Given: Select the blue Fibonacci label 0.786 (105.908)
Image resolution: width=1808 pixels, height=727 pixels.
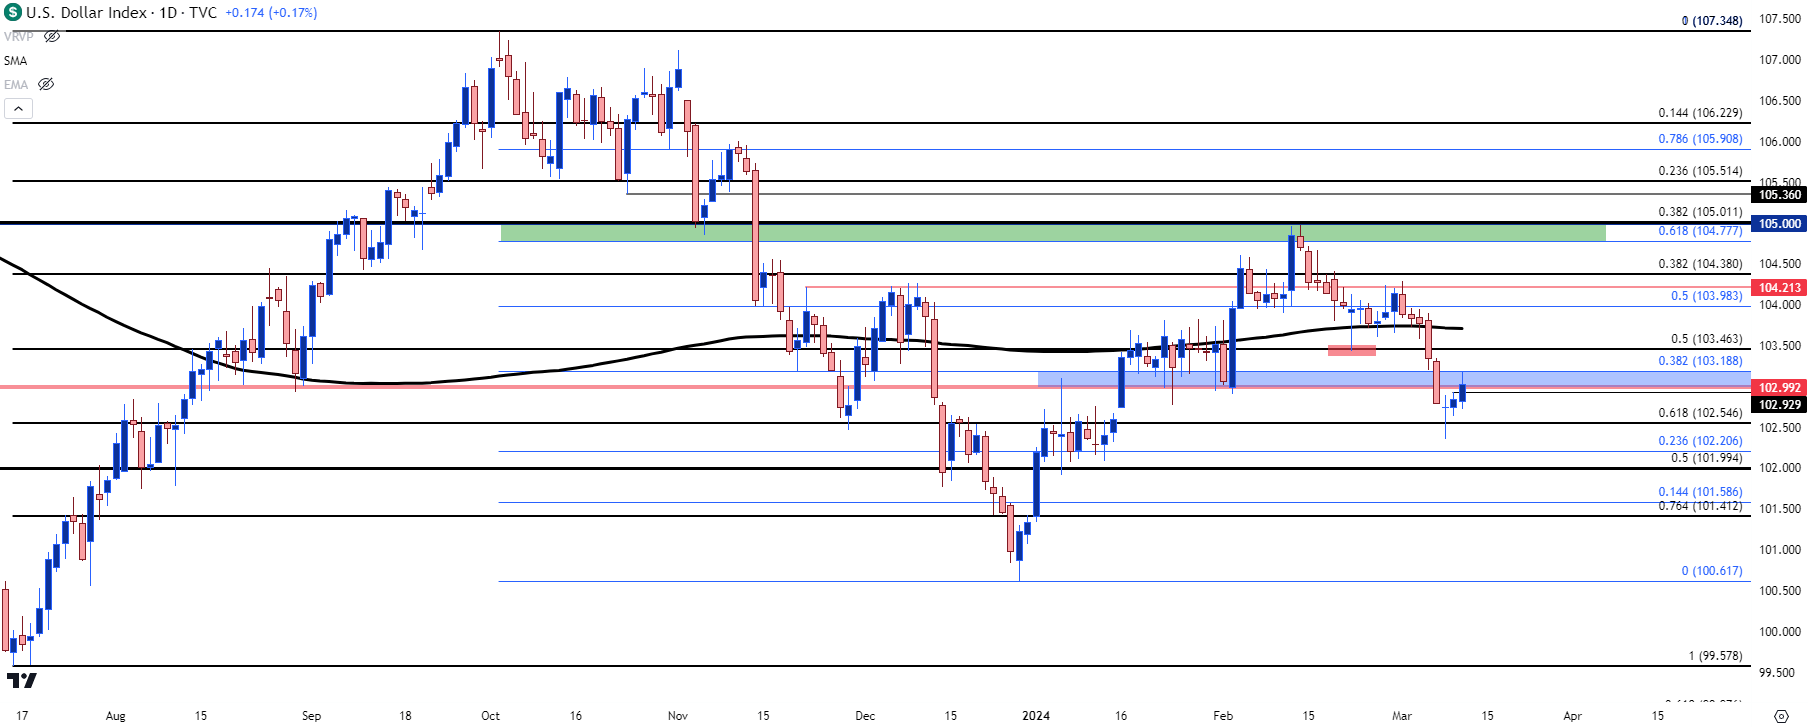Looking at the screenshot, I should tap(1700, 139).
